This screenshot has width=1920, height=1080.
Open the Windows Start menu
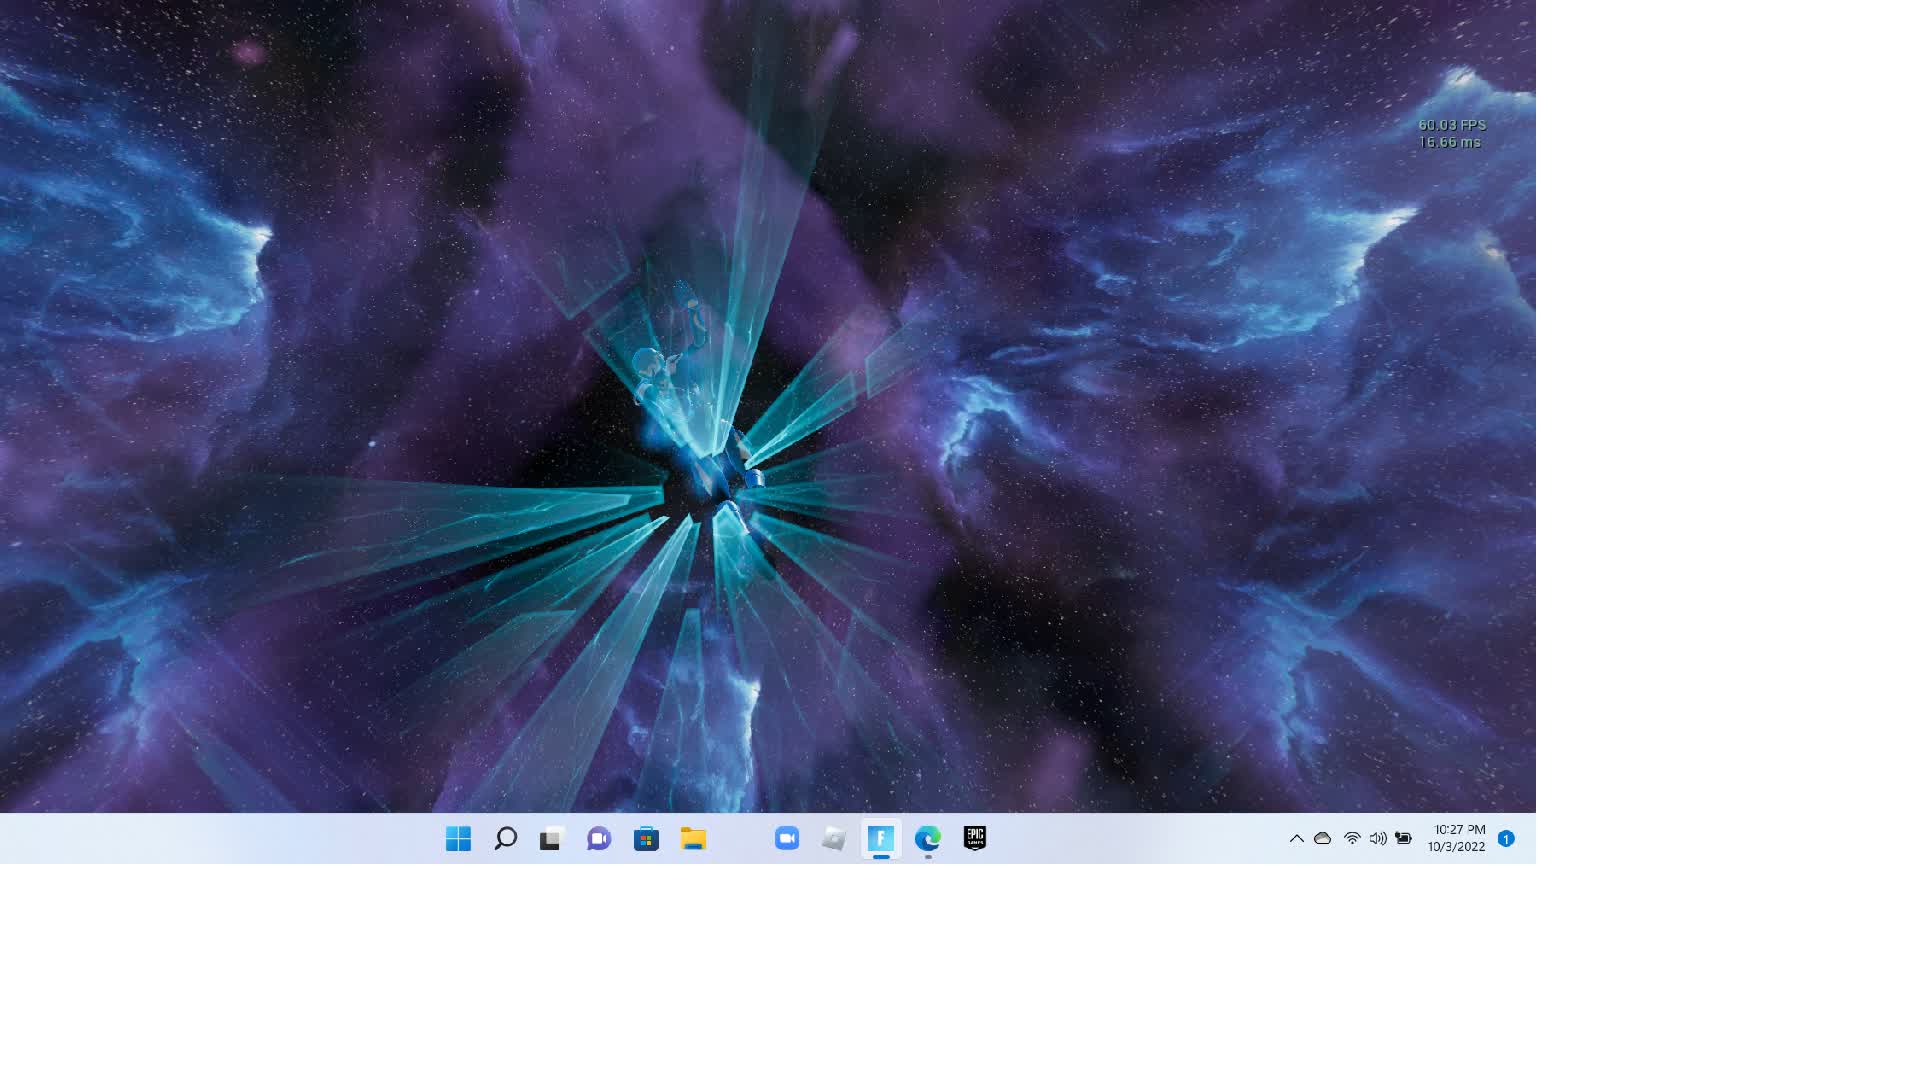coord(458,839)
